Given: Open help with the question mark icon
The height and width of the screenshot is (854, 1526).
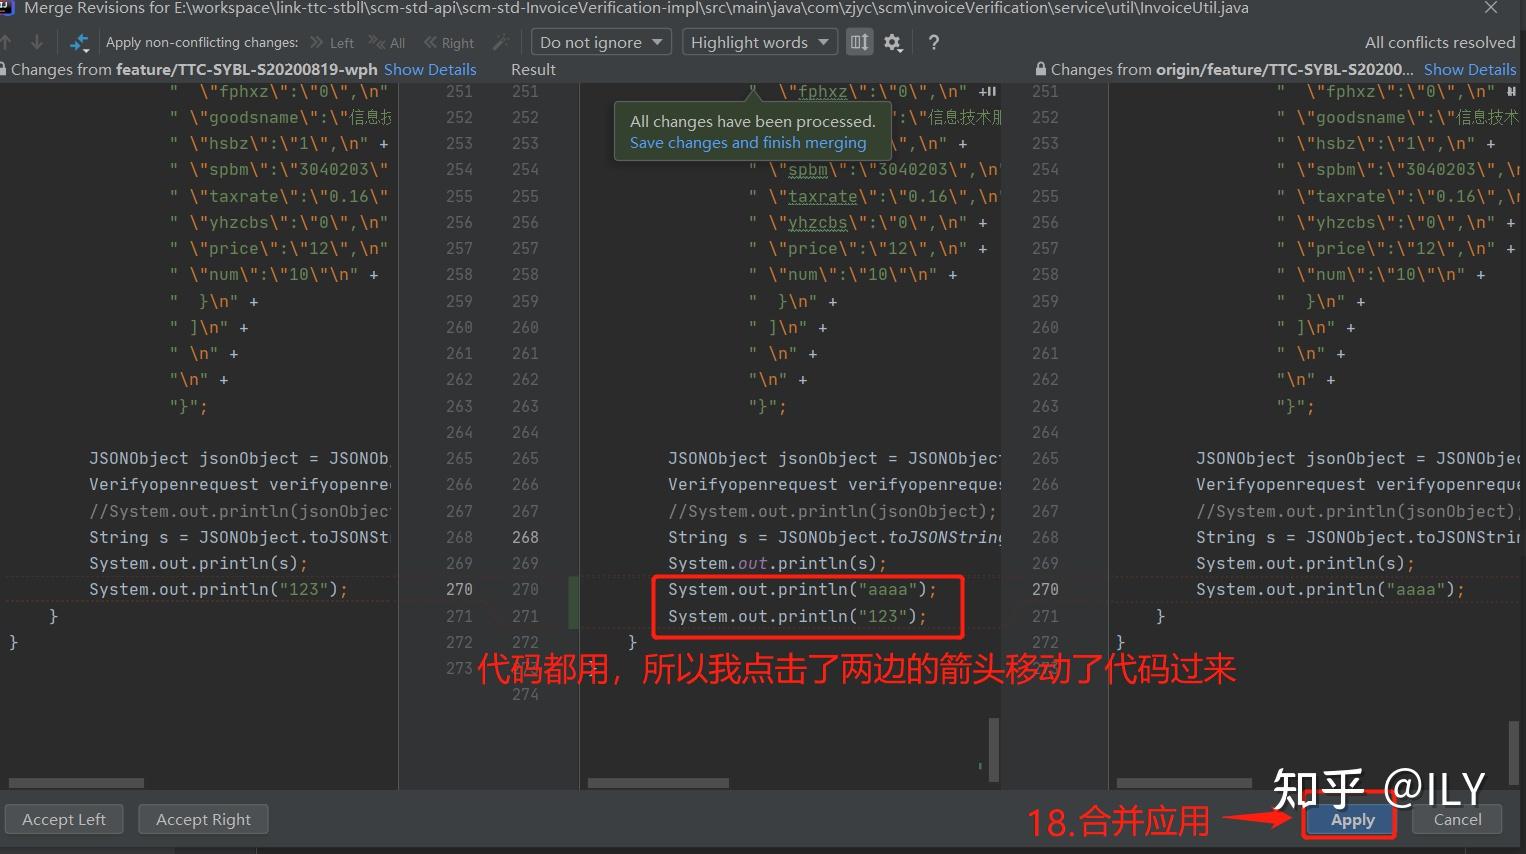Looking at the screenshot, I should (x=933, y=42).
